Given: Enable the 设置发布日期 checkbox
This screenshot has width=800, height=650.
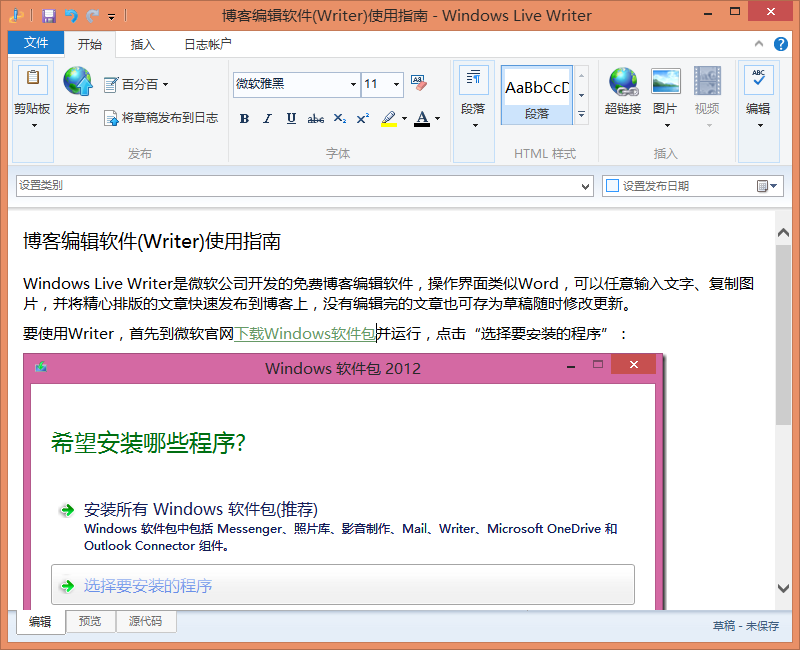Looking at the screenshot, I should pos(612,186).
